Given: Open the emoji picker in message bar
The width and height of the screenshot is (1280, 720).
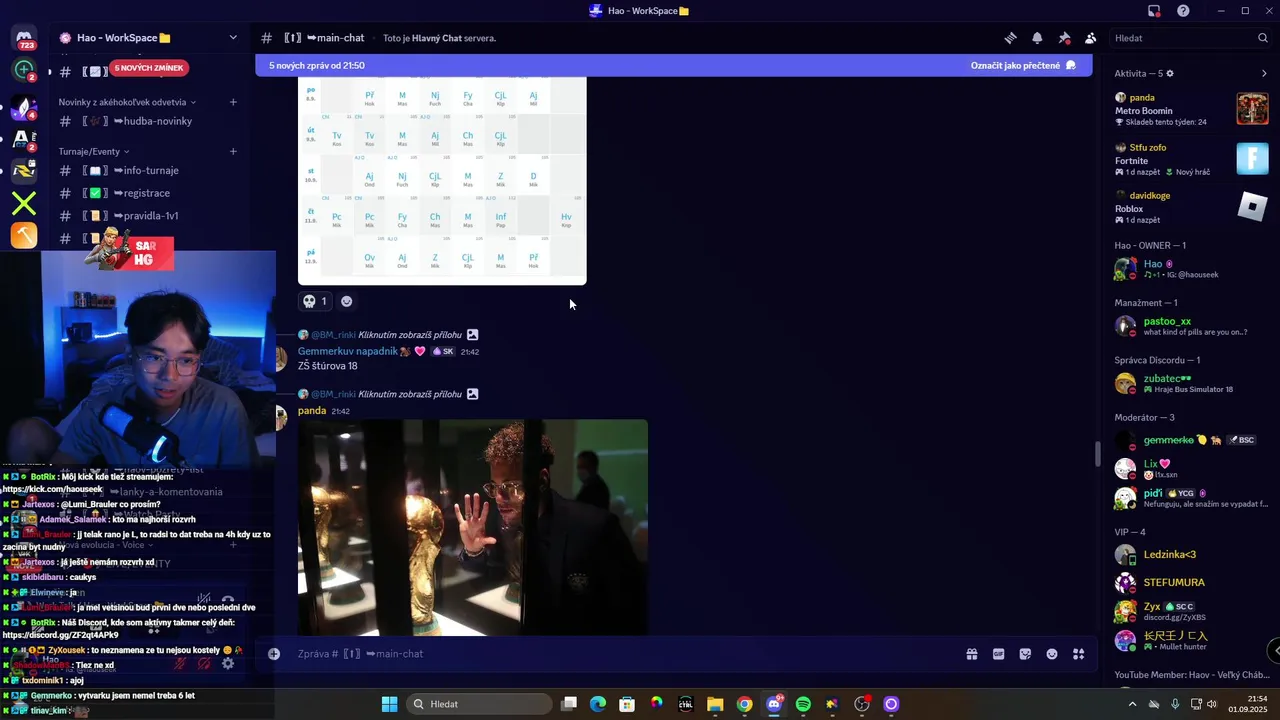Looking at the screenshot, I should (1052, 654).
